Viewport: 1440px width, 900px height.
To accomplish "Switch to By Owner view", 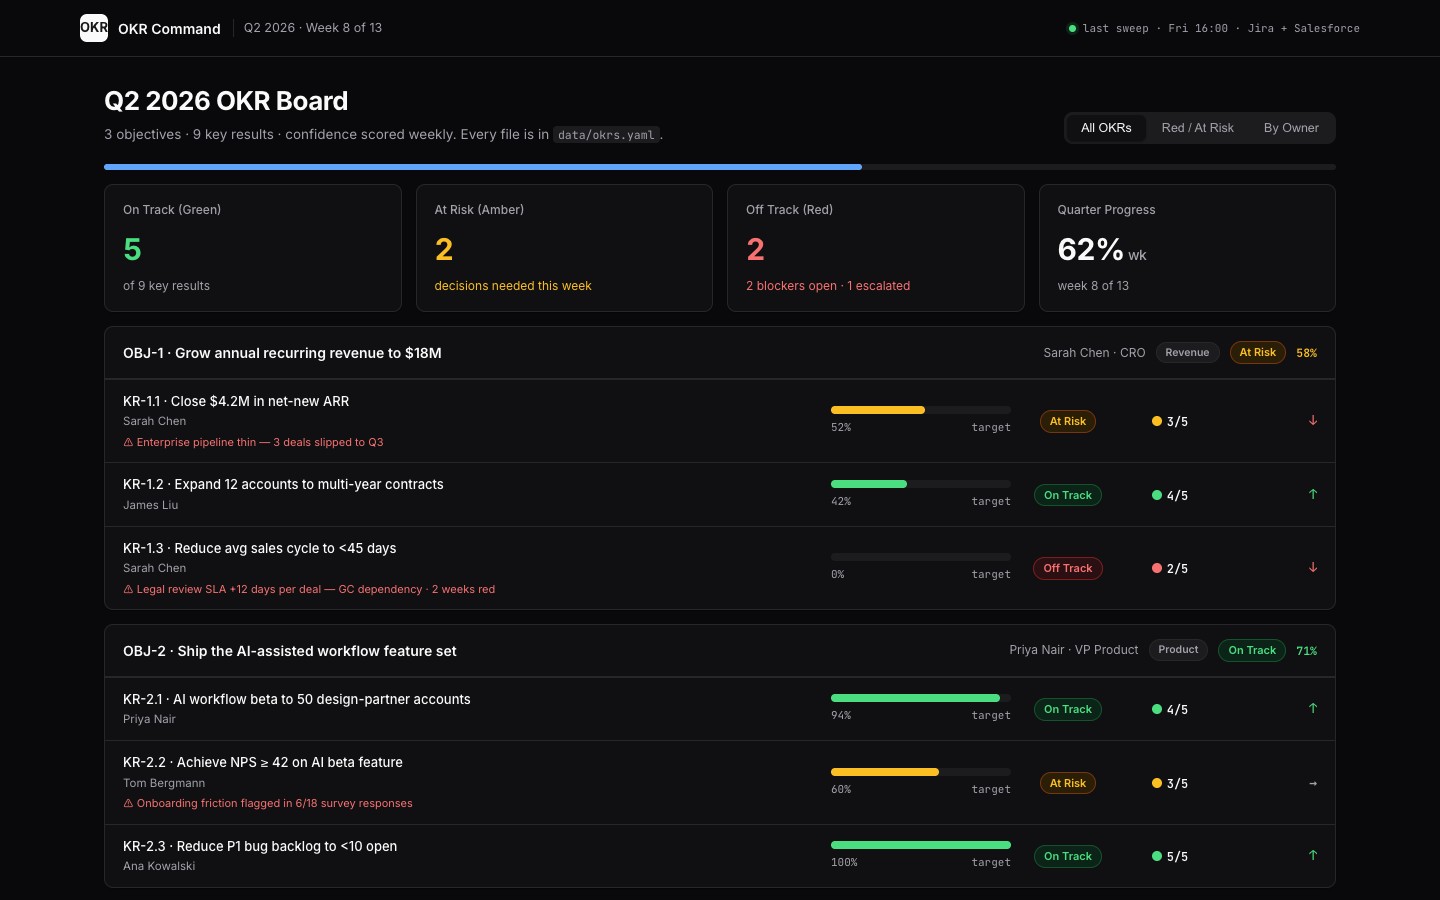I will (x=1291, y=128).
